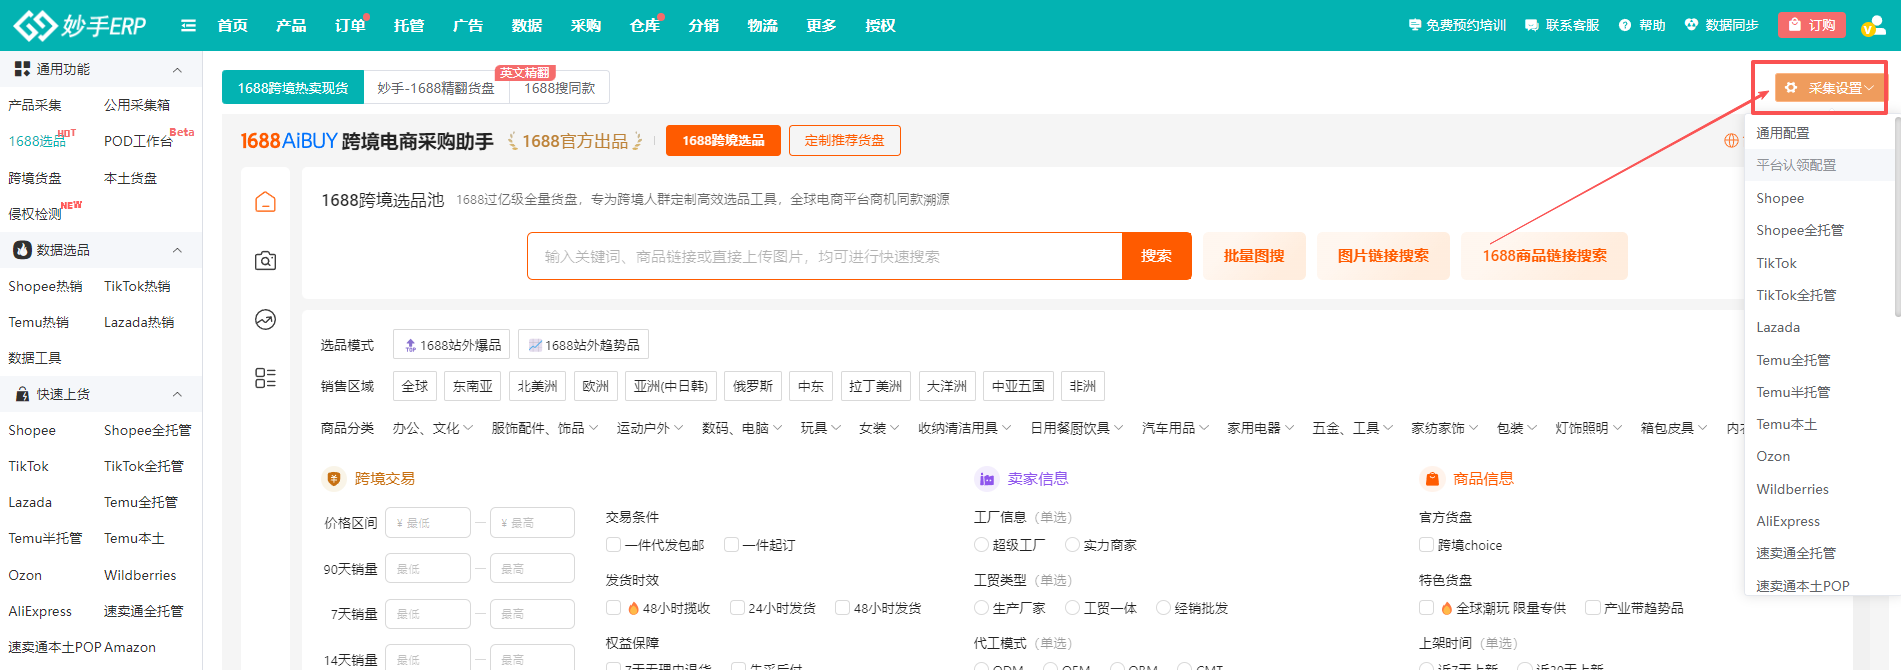Click the 数据同步 sync icon
The height and width of the screenshot is (670, 1901).
point(1691,25)
